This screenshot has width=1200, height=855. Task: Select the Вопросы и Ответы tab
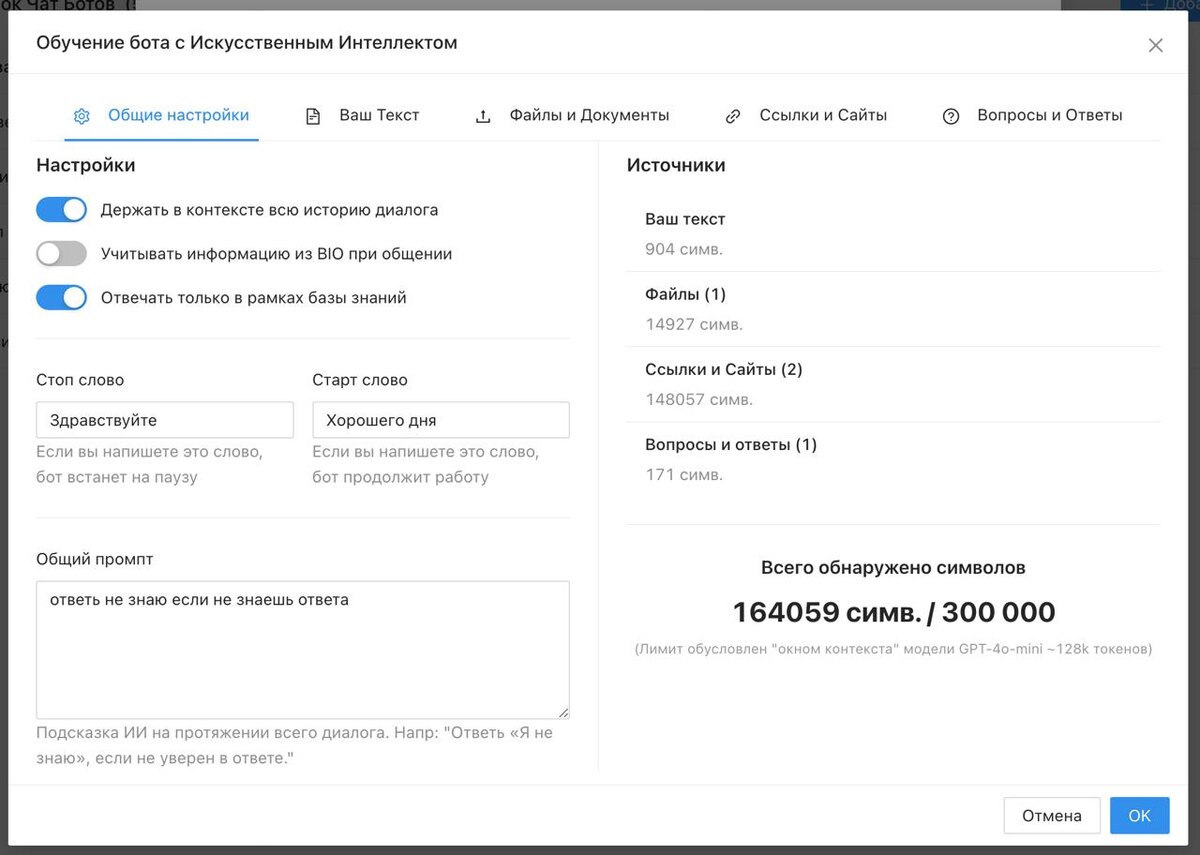click(1033, 115)
